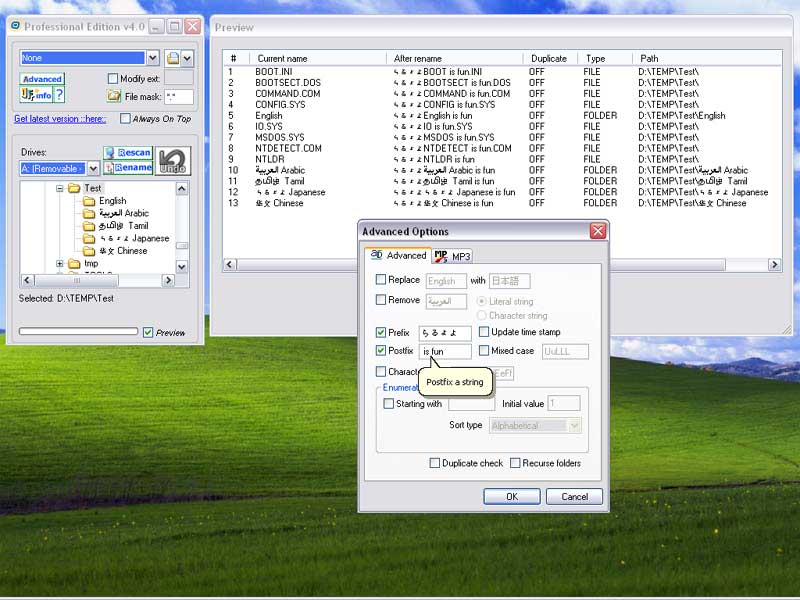Click the Undo button
The height and width of the screenshot is (600, 800).
[173, 160]
